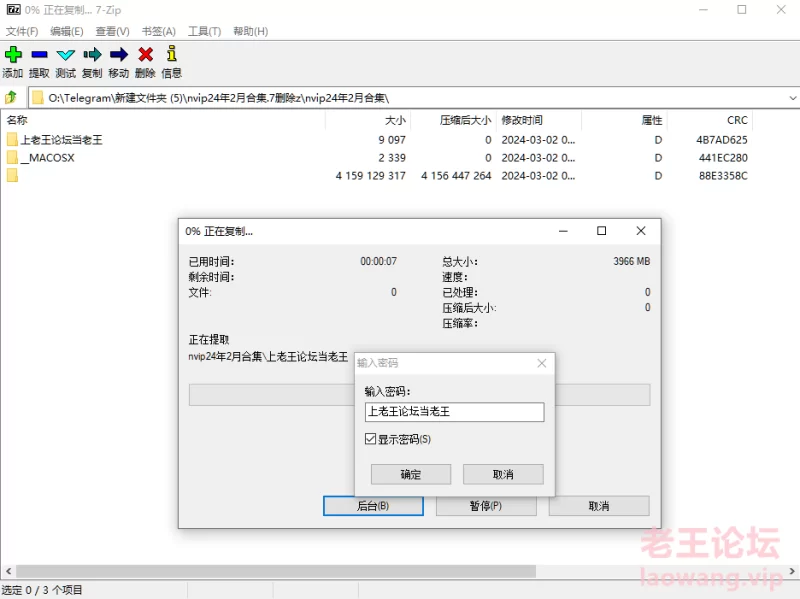Click the 暂停(P) pause button

point(486,506)
